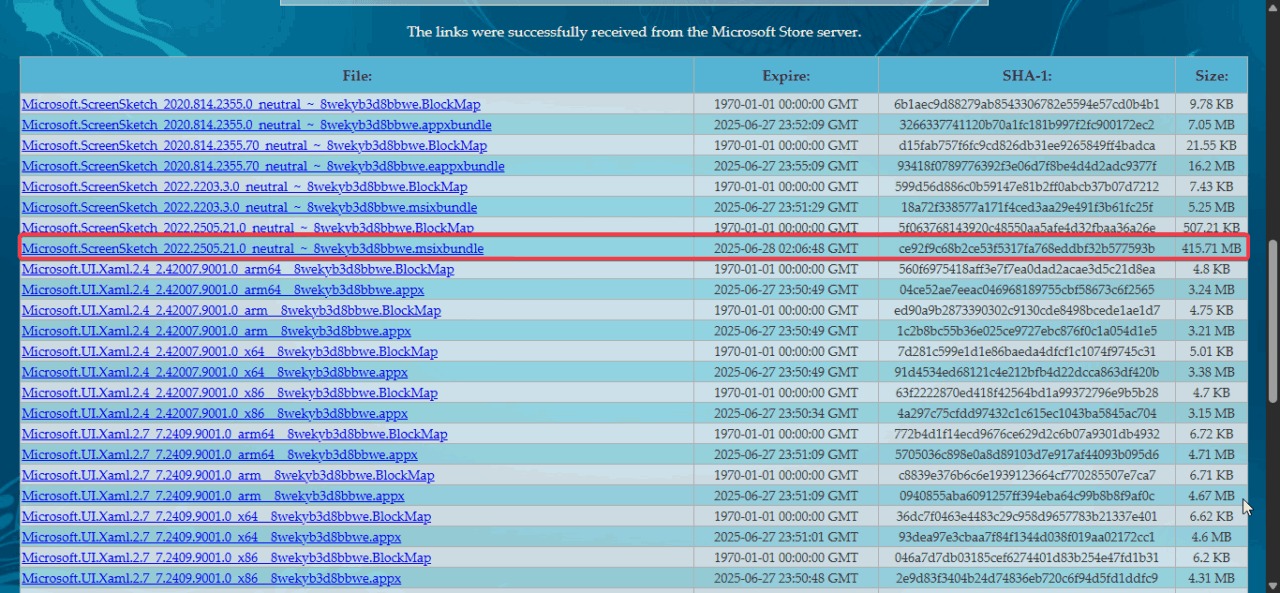
Task: Download ScreenSketch 2022.2505.21.0 msixbundle file
Action: [x=253, y=248]
